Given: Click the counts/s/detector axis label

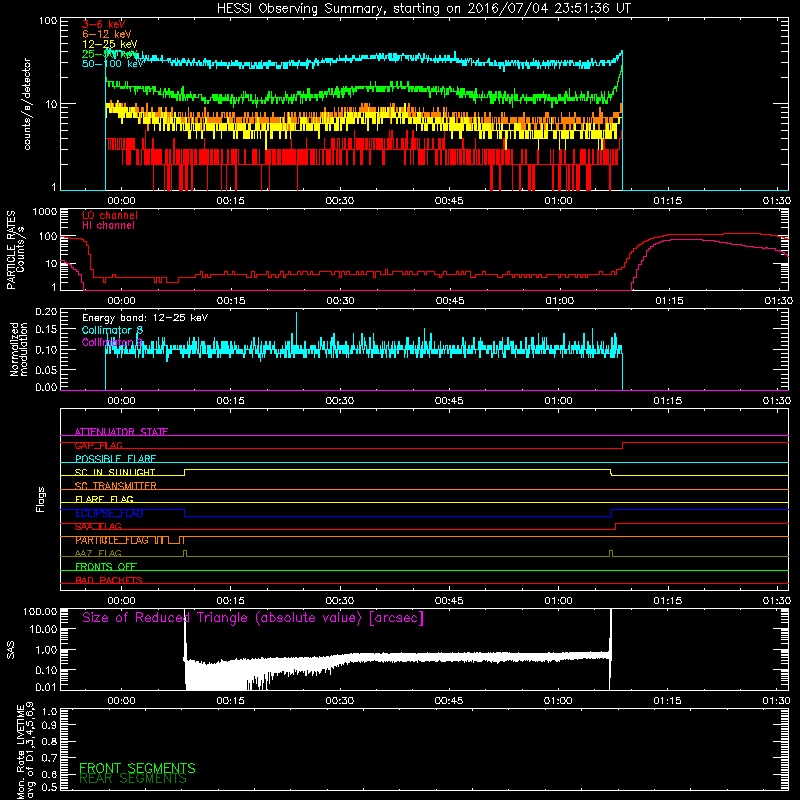Looking at the screenshot, I should (27, 104).
